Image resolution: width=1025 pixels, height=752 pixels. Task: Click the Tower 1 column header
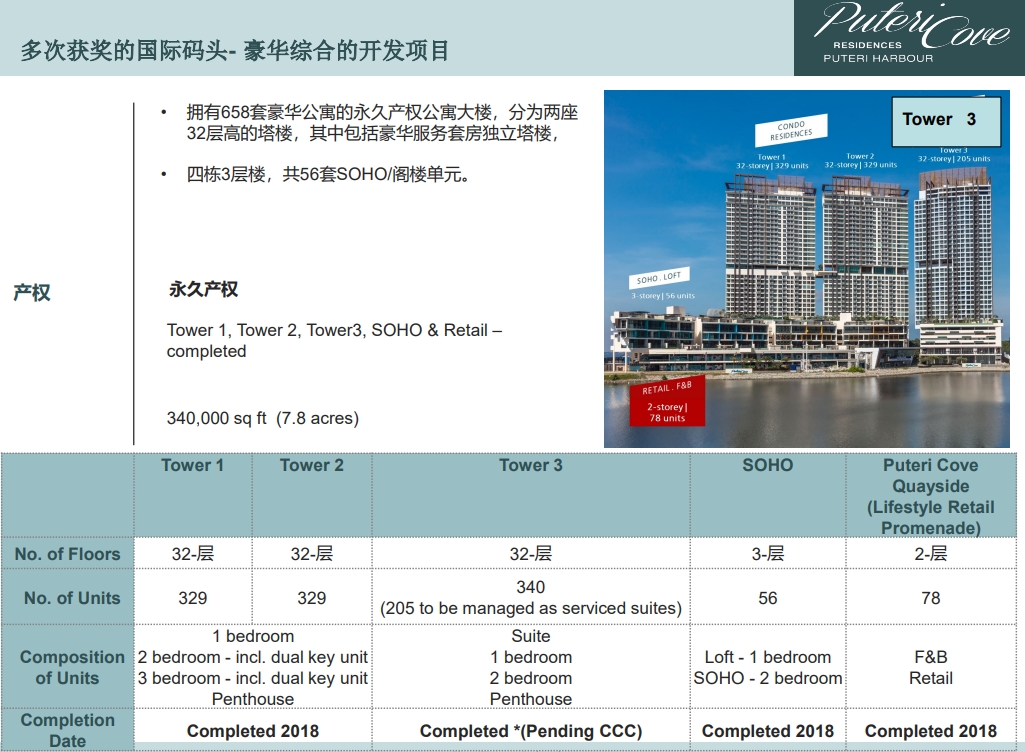point(193,465)
